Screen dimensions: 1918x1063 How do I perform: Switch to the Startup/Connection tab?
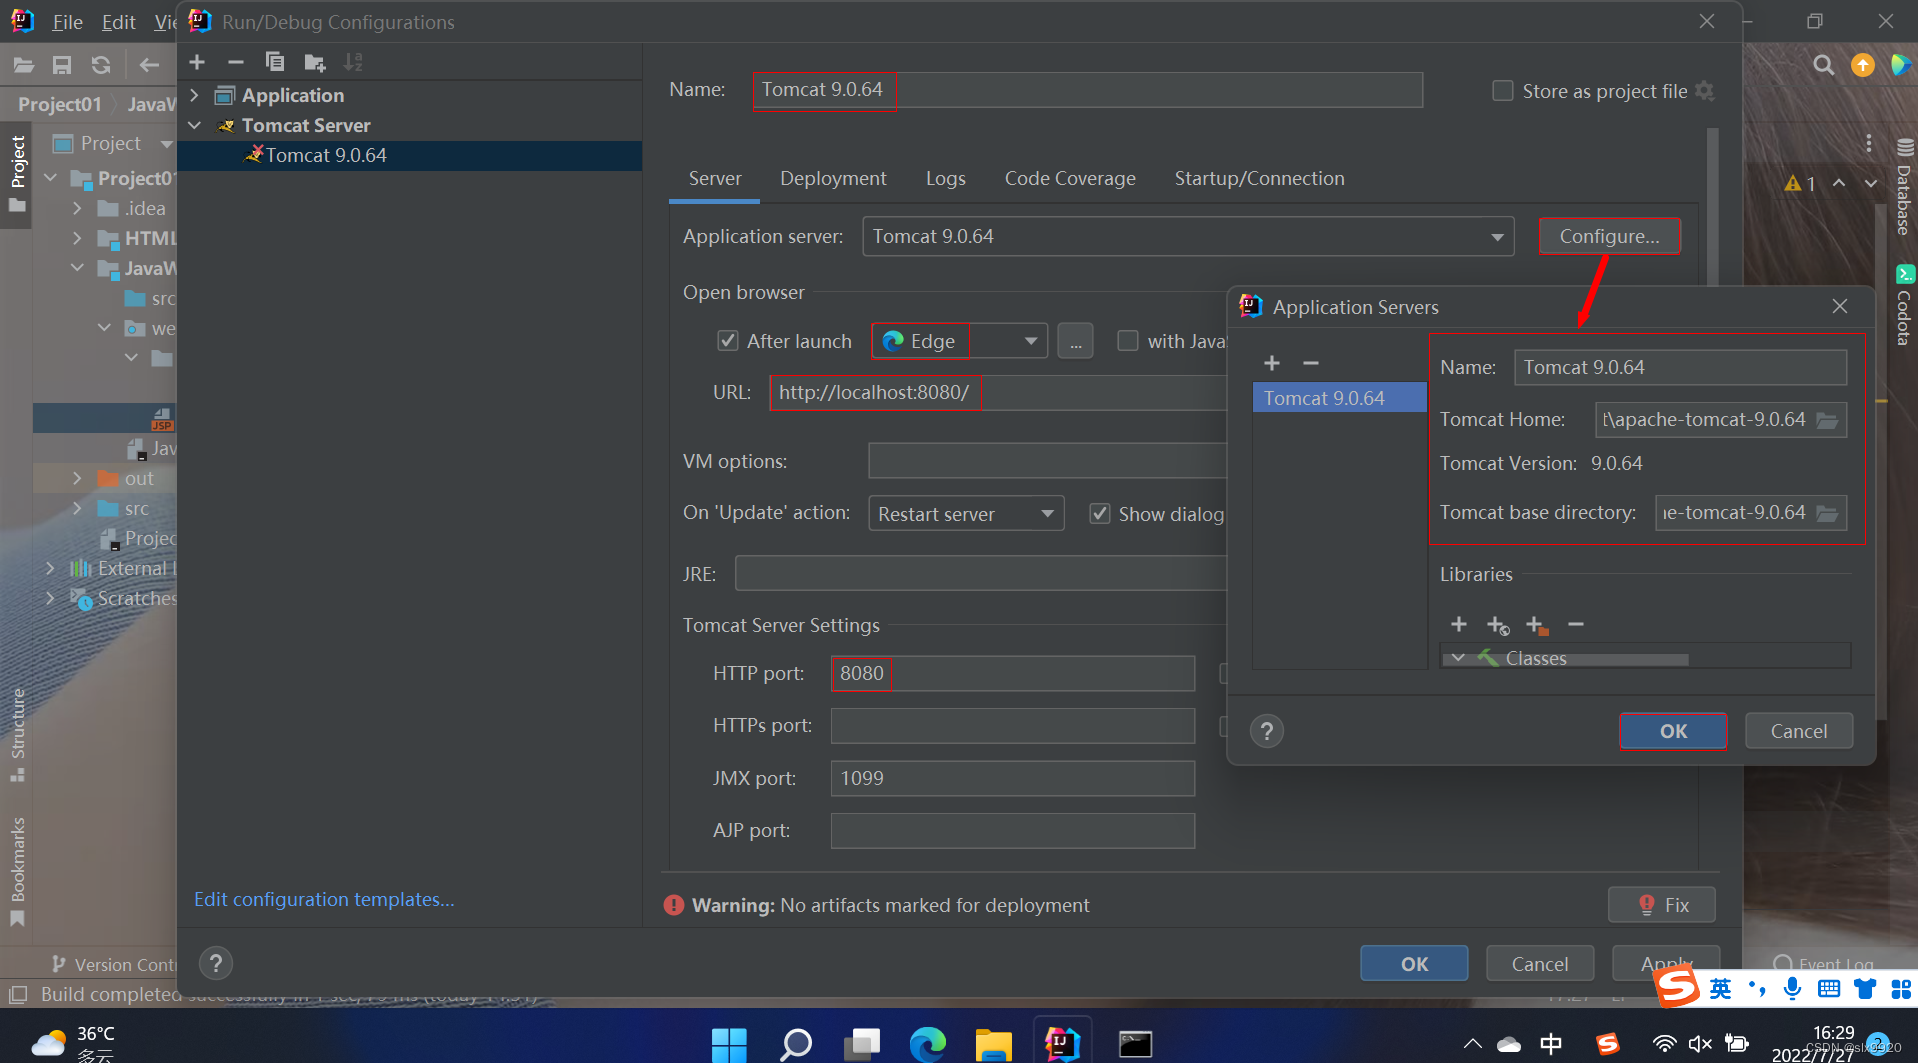tap(1259, 178)
